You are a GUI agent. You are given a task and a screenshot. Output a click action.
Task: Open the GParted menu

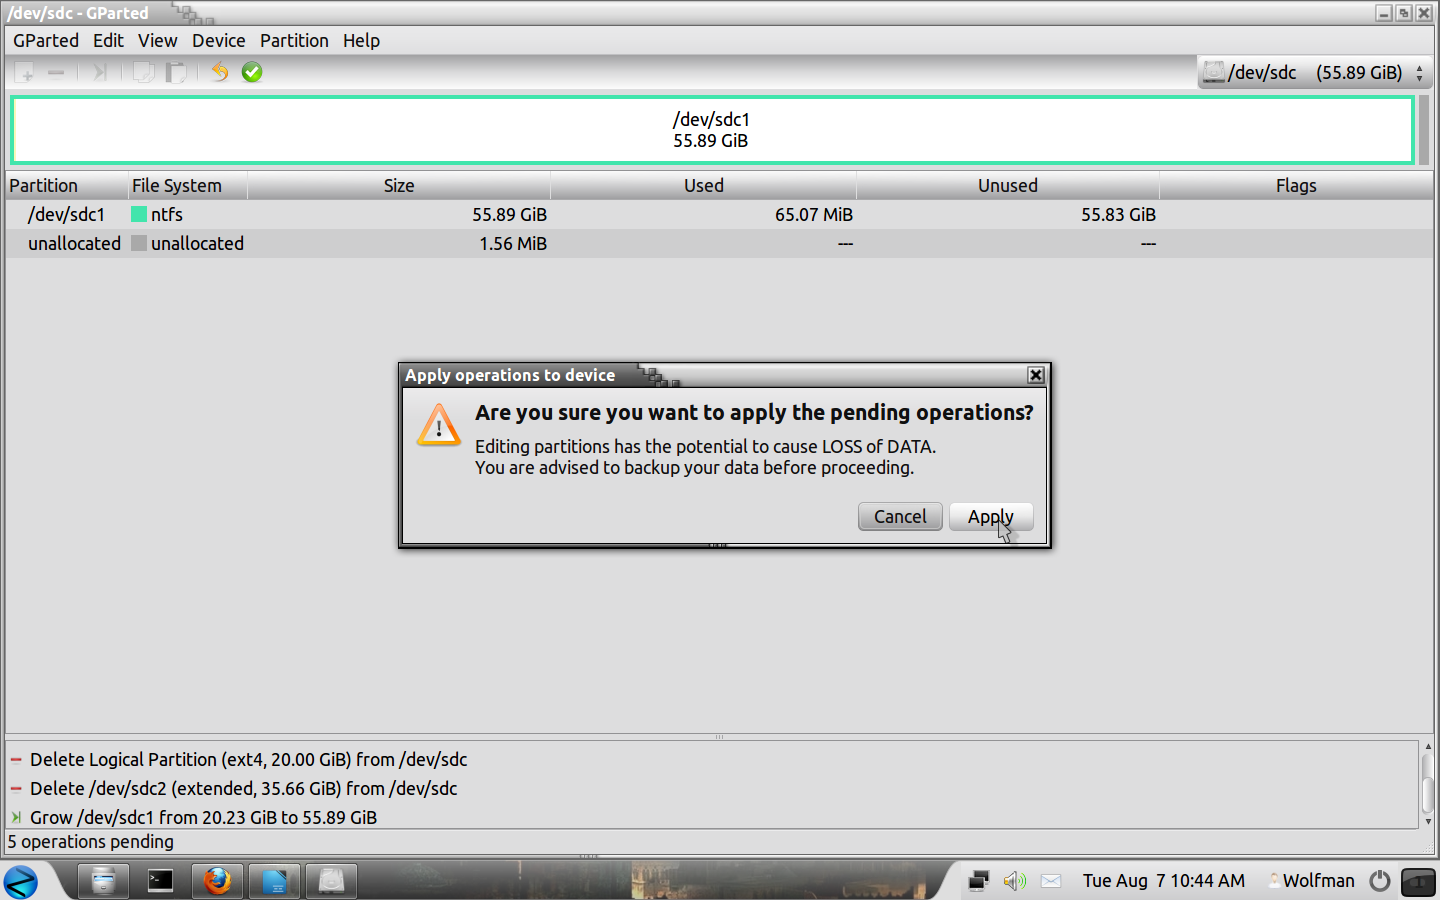click(x=46, y=41)
